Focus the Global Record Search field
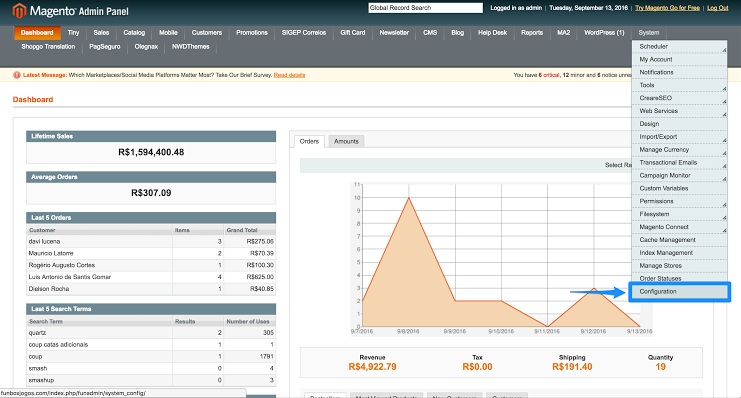 (425, 8)
